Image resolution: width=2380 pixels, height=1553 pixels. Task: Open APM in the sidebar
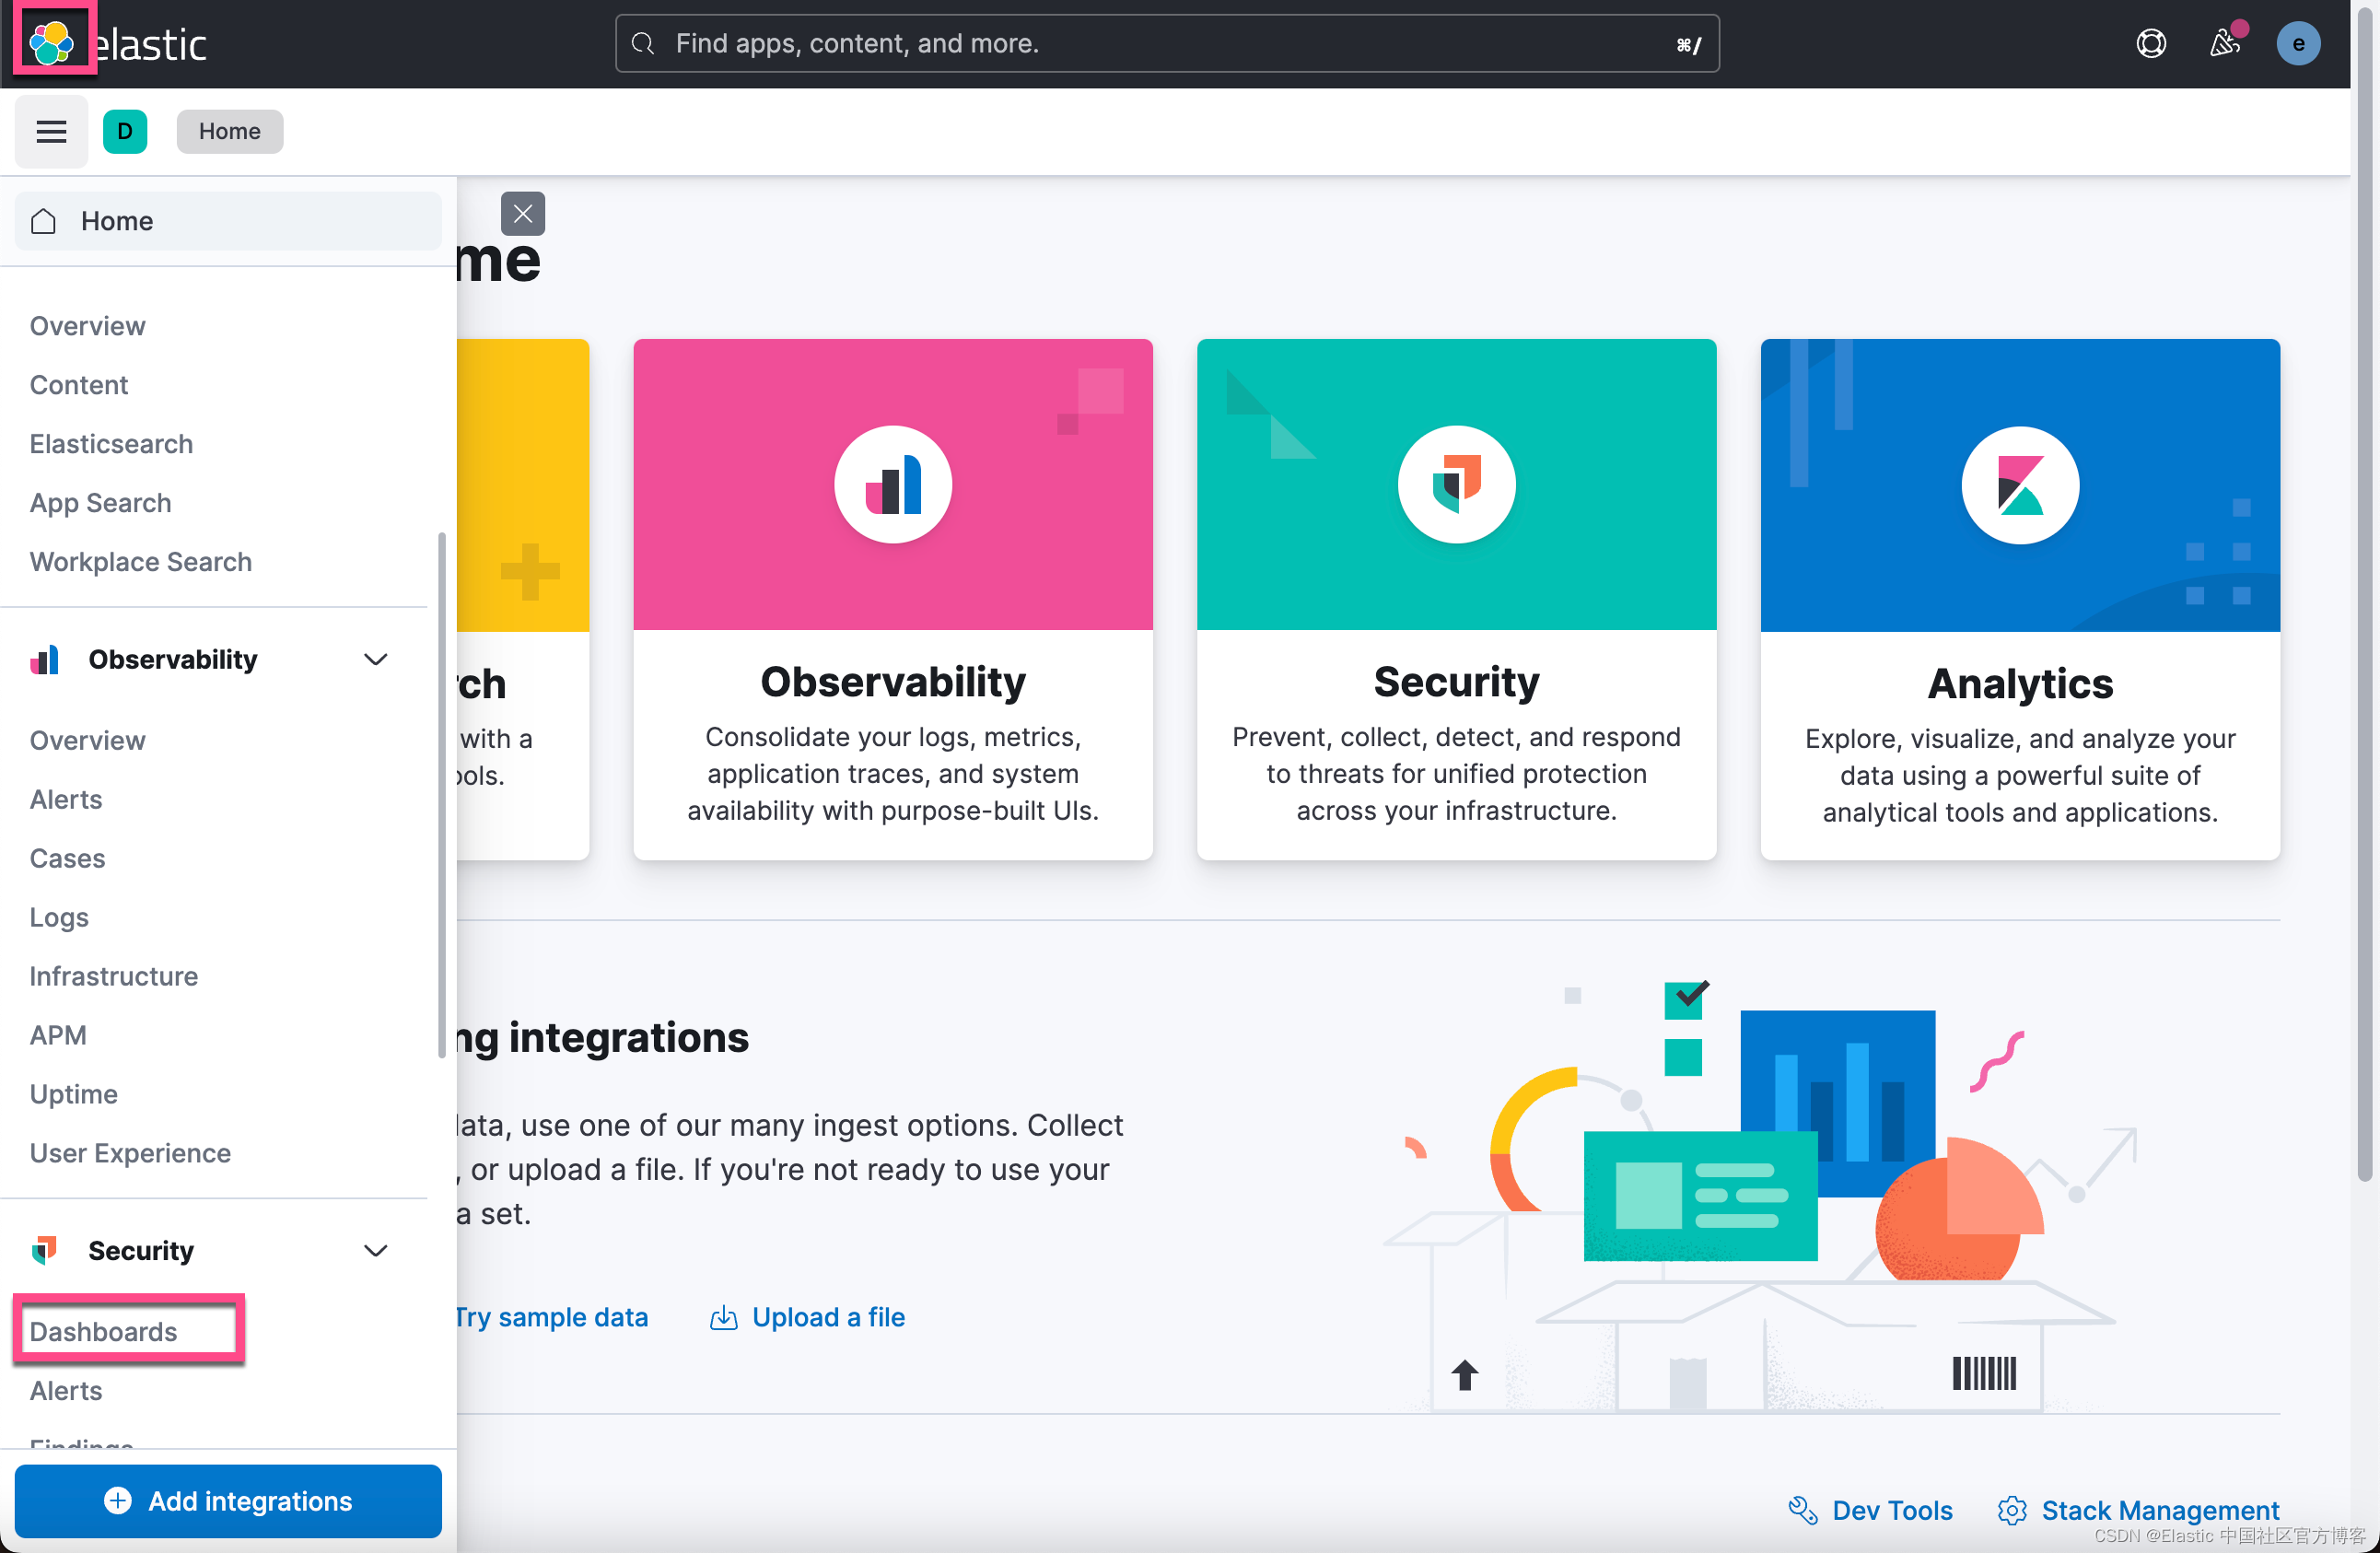tap(58, 1035)
